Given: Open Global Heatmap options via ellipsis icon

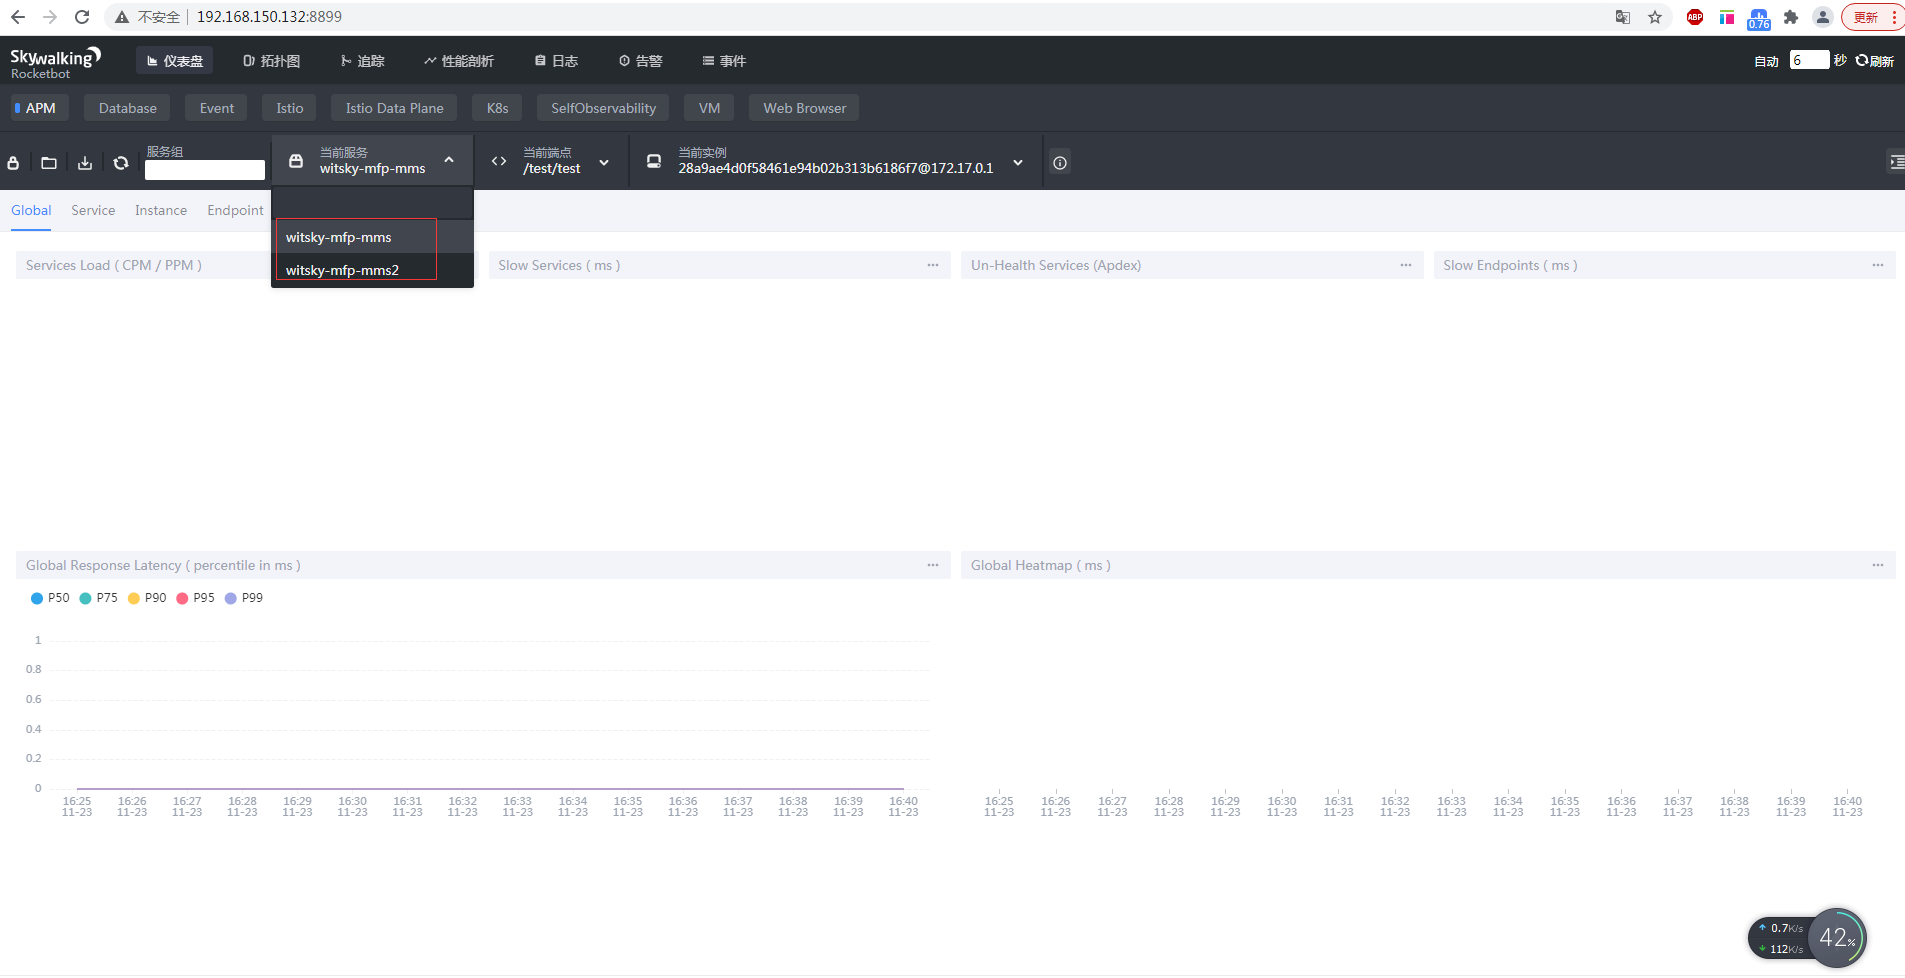Looking at the screenshot, I should coord(1877,565).
